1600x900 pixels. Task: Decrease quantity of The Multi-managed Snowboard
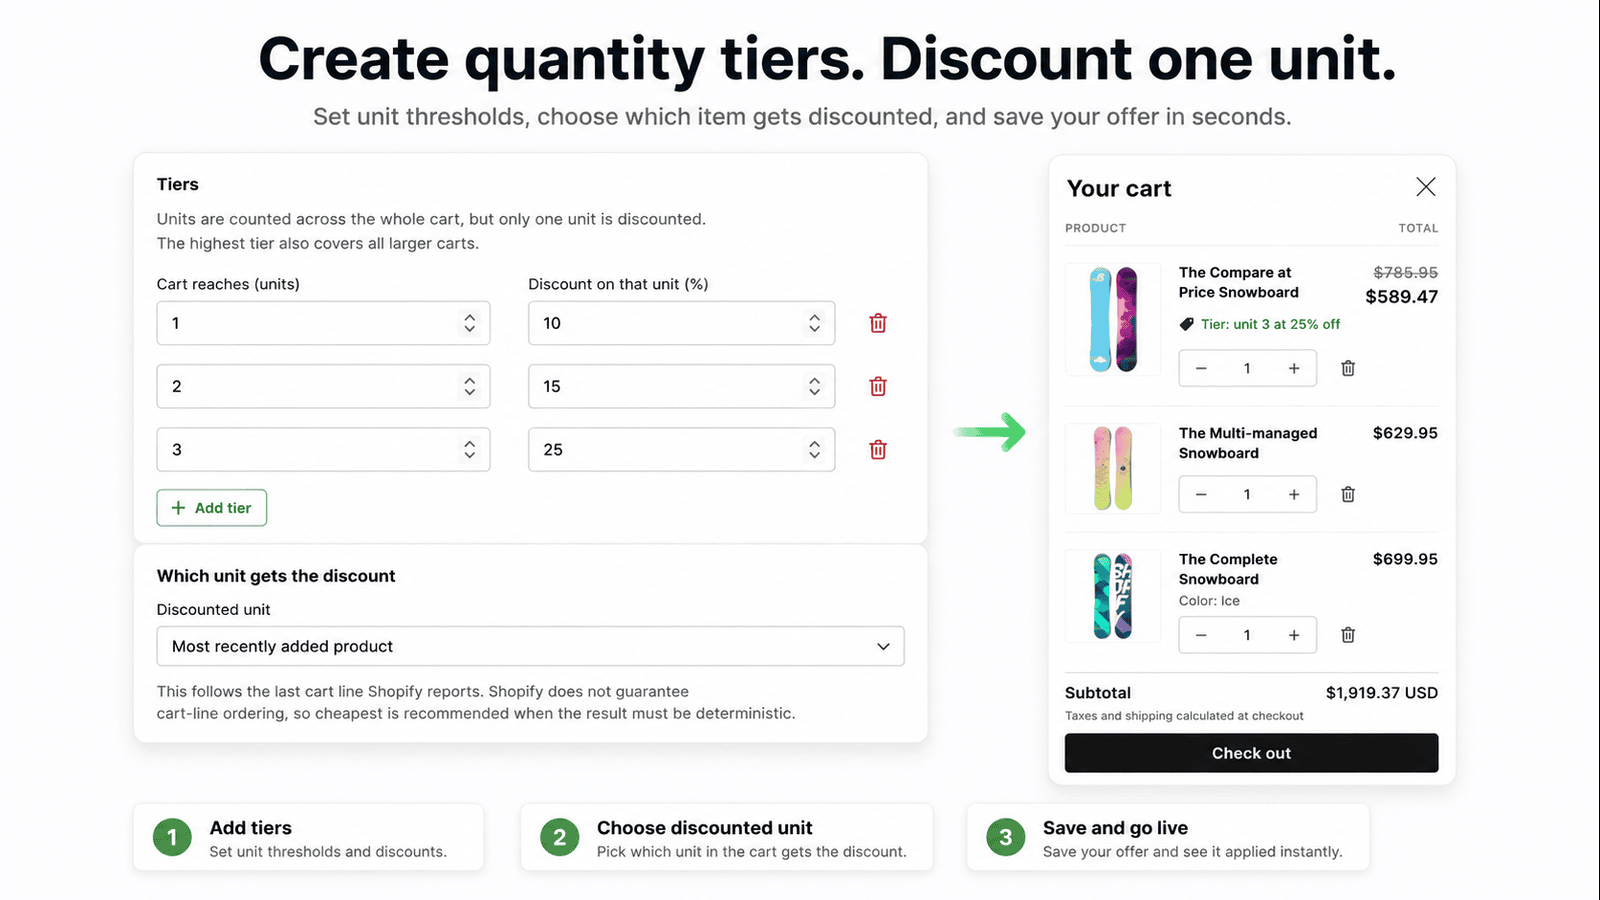1201,494
